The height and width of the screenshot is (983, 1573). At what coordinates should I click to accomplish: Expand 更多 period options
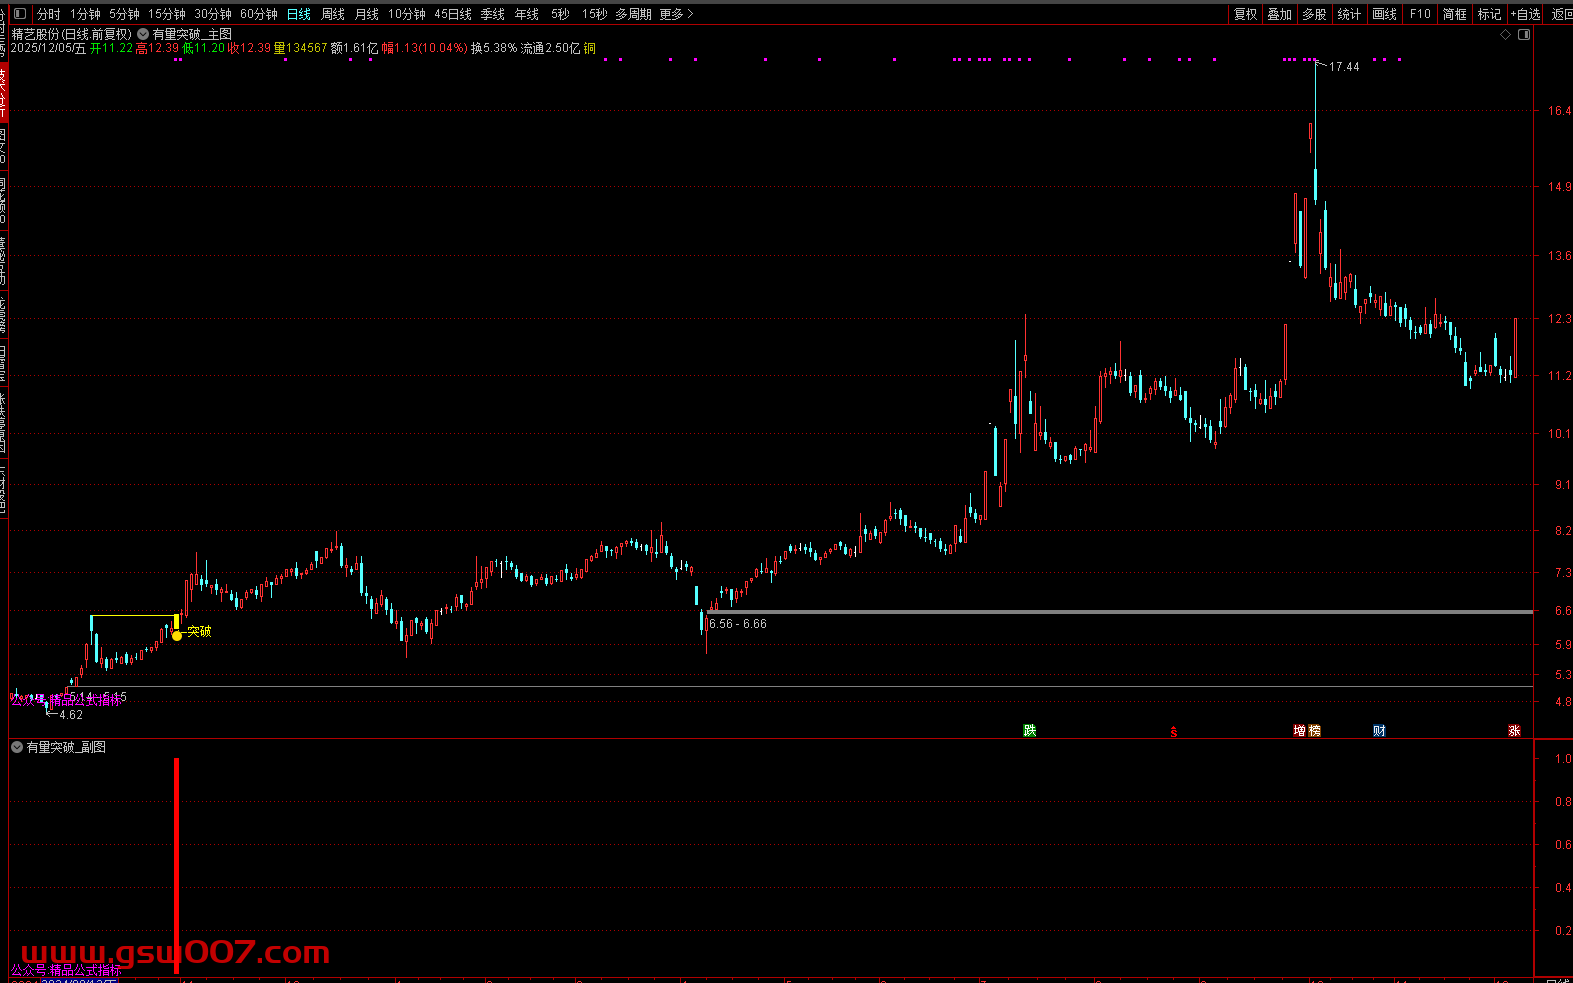coord(675,14)
